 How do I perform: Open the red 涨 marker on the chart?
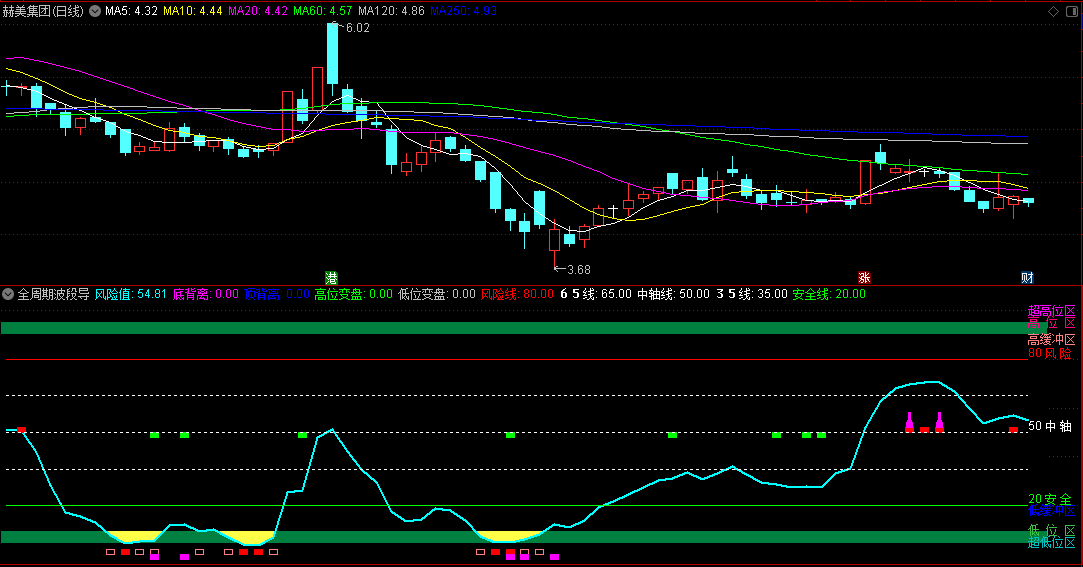(864, 278)
